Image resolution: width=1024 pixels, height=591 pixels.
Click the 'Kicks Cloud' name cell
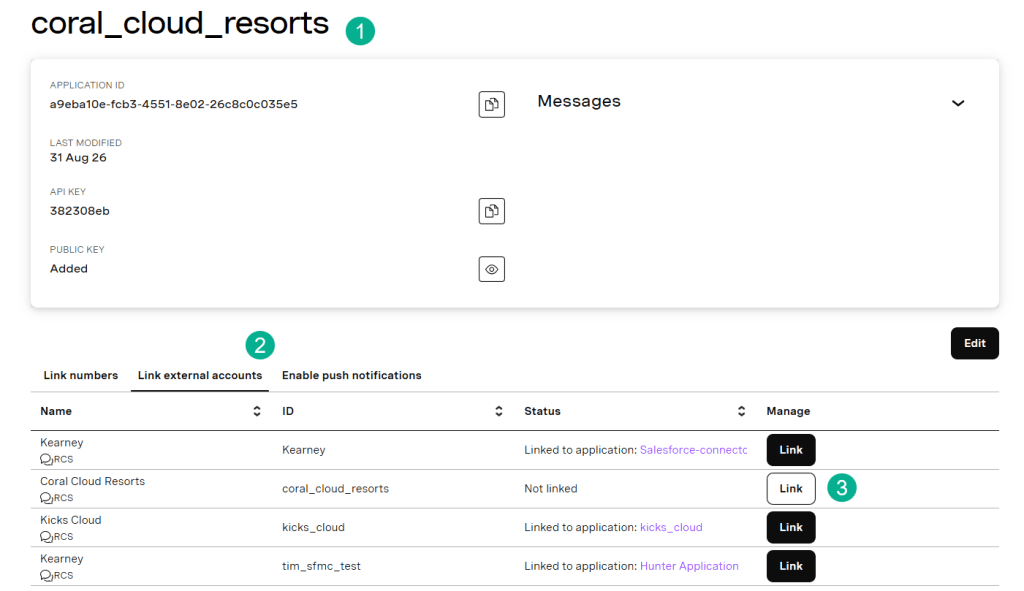point(71,520)
